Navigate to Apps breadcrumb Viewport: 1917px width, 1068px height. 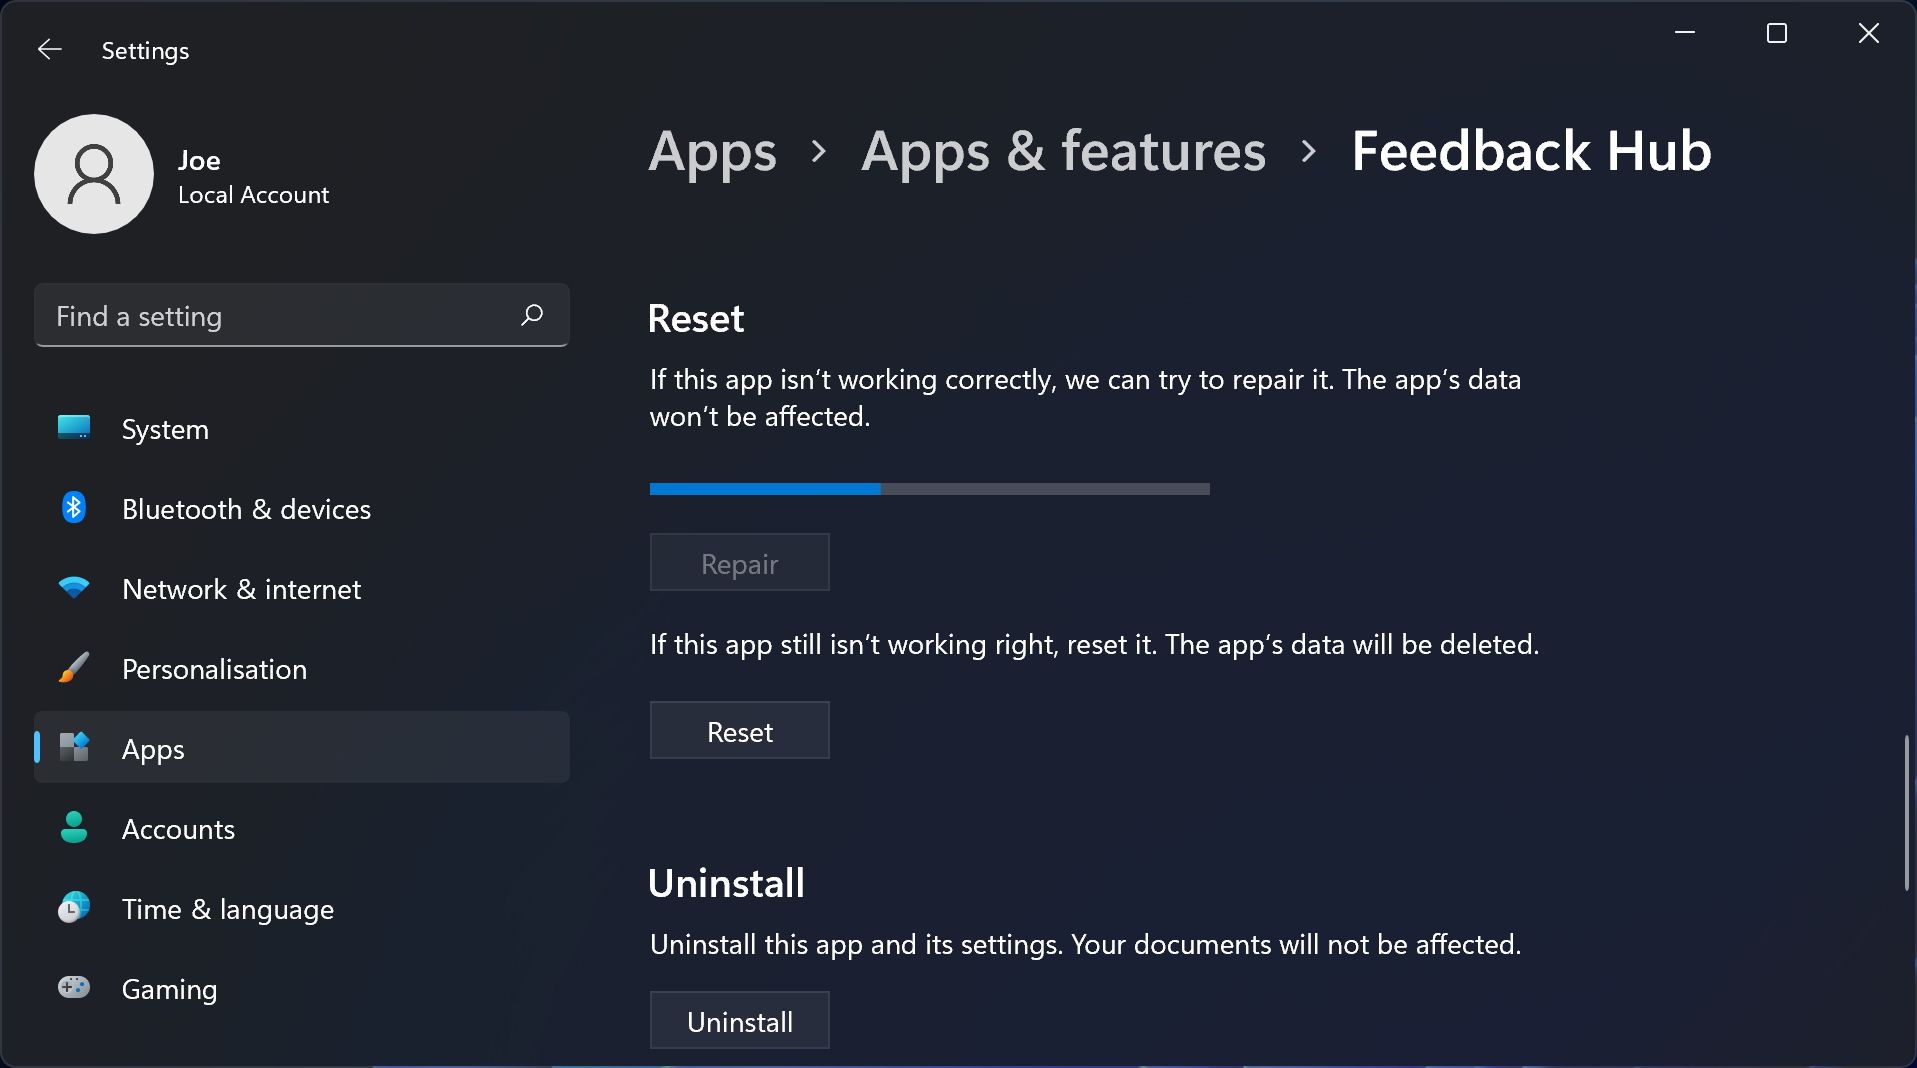pos(712,153)
